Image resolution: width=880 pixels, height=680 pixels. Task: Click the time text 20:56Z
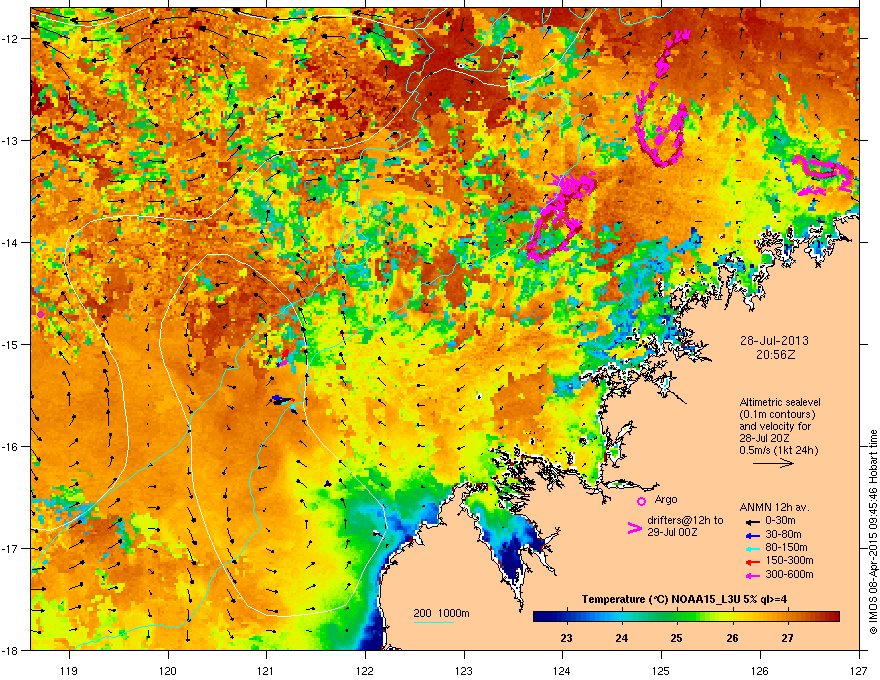pos(775,355)
